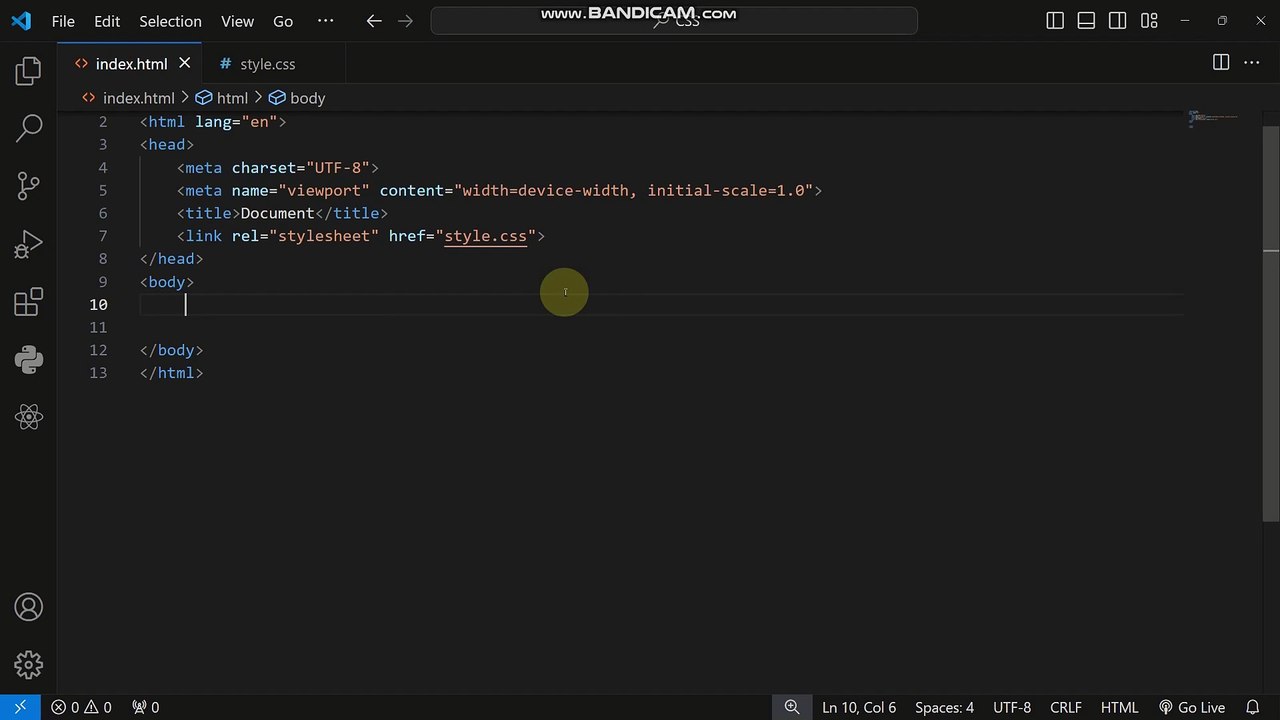Open the View menu
Viewport: 1280px width, 720px height.
point(237,21)
